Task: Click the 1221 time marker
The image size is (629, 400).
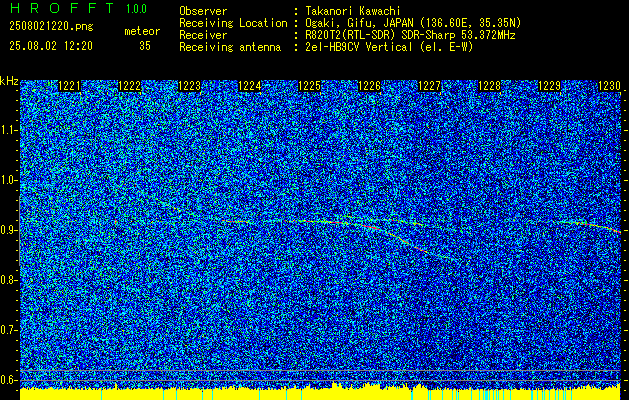Action: 69,86
